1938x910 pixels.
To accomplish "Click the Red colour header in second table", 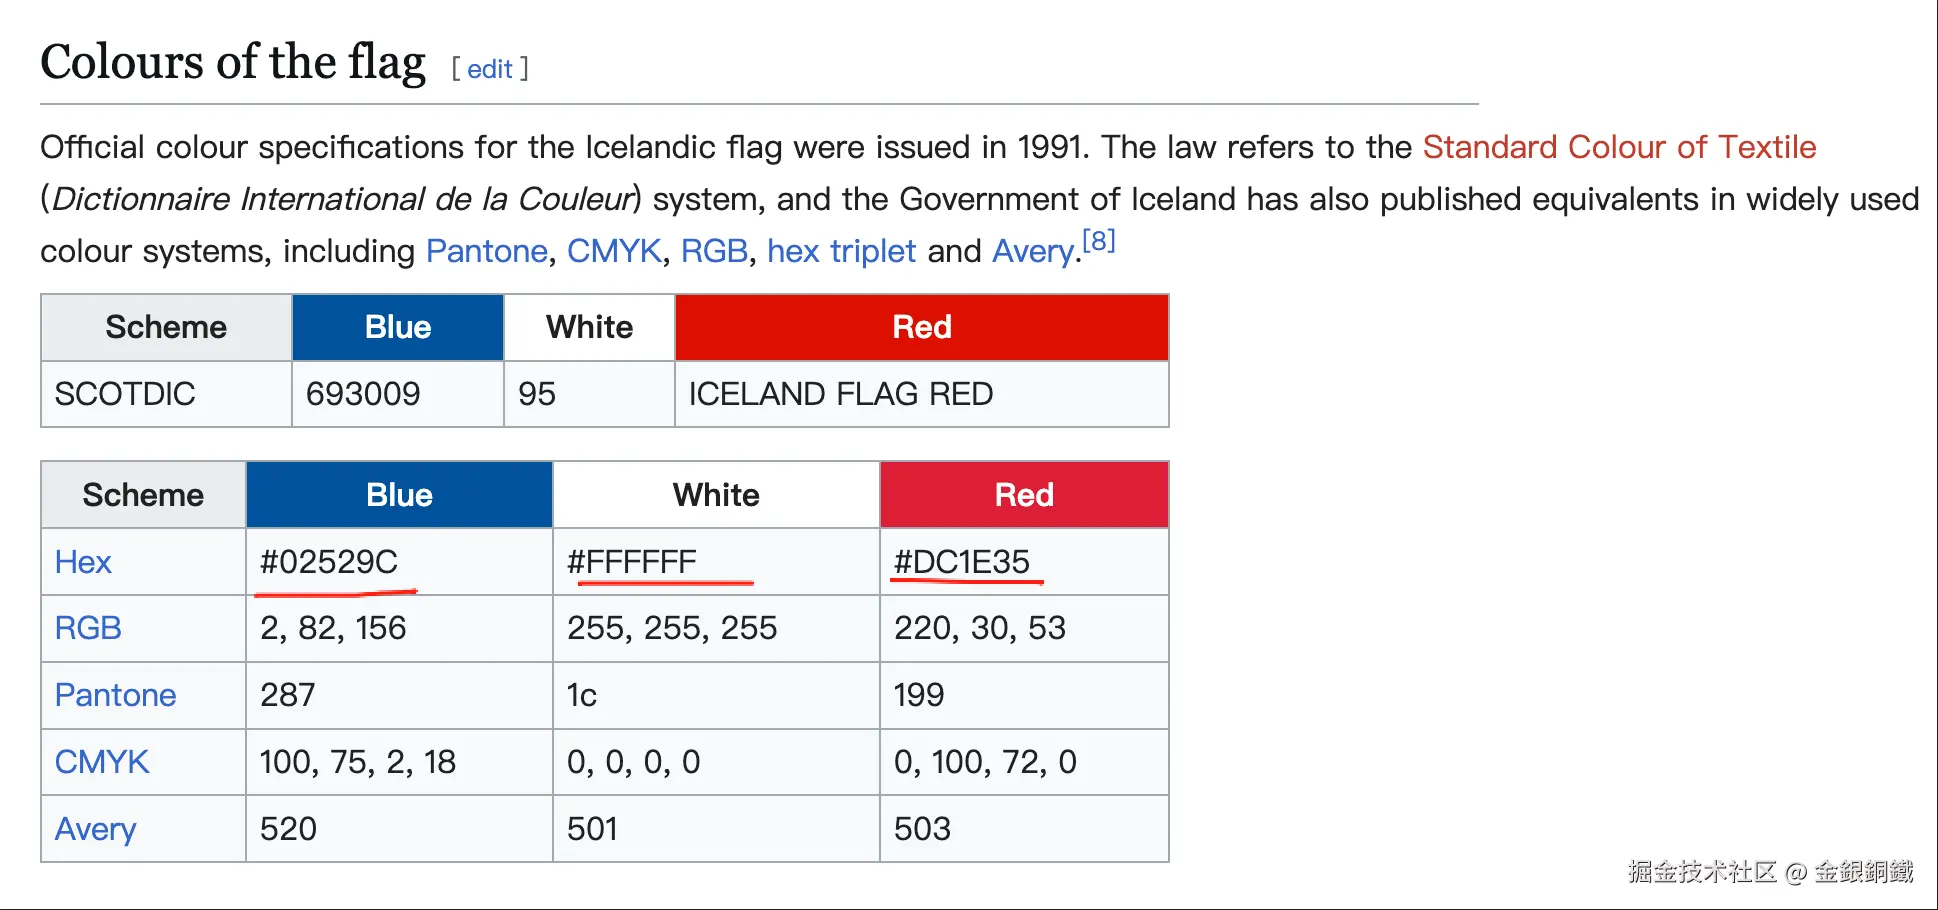I will coord(1024,495).
